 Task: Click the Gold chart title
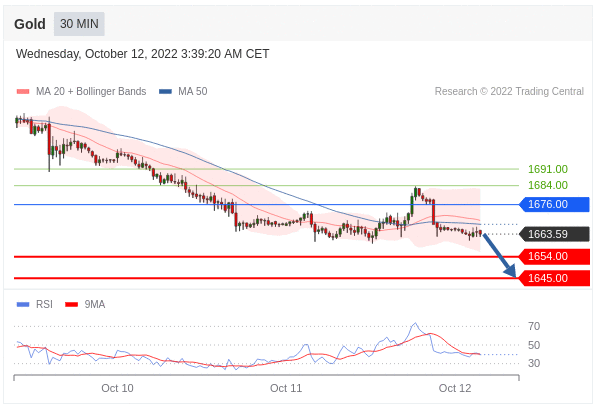coord(30,24)
